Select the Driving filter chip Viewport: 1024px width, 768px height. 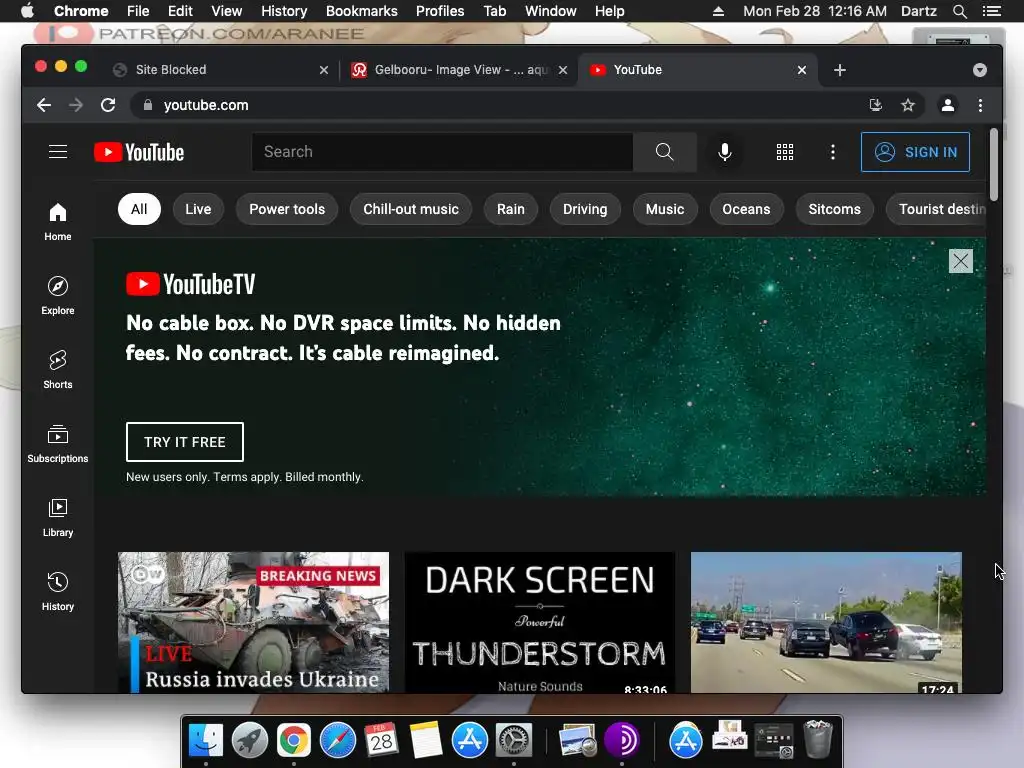(x=584, y=209)
